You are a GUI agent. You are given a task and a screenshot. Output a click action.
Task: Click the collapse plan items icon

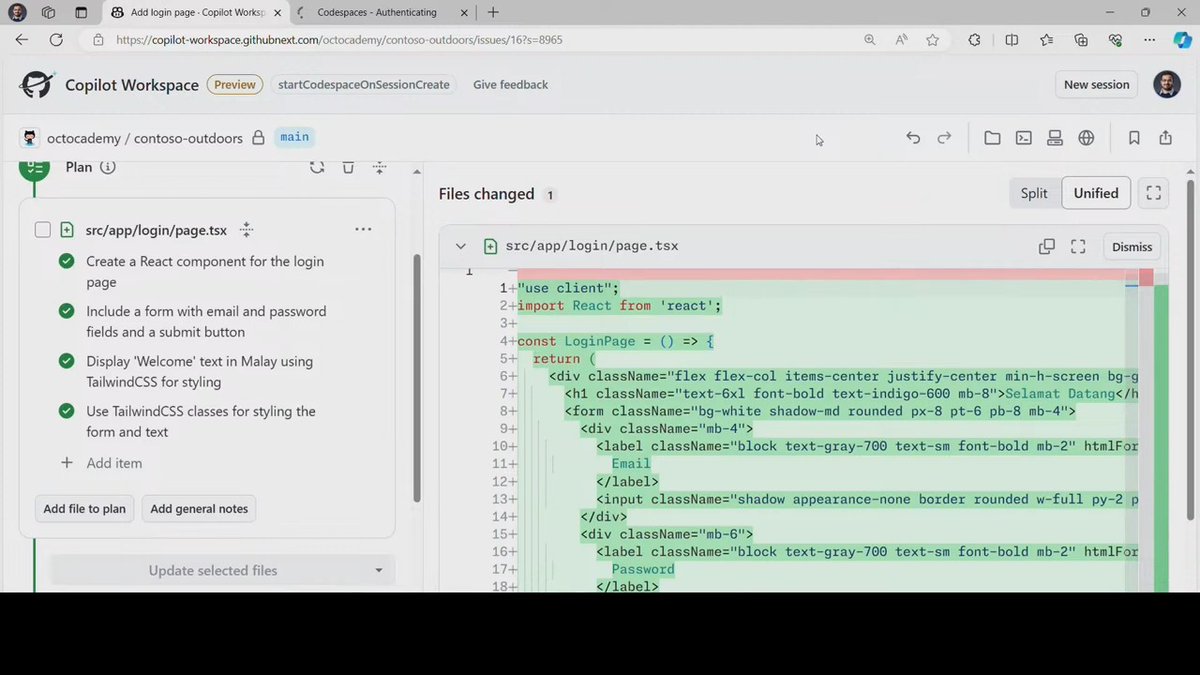click(x=379, y=167)
